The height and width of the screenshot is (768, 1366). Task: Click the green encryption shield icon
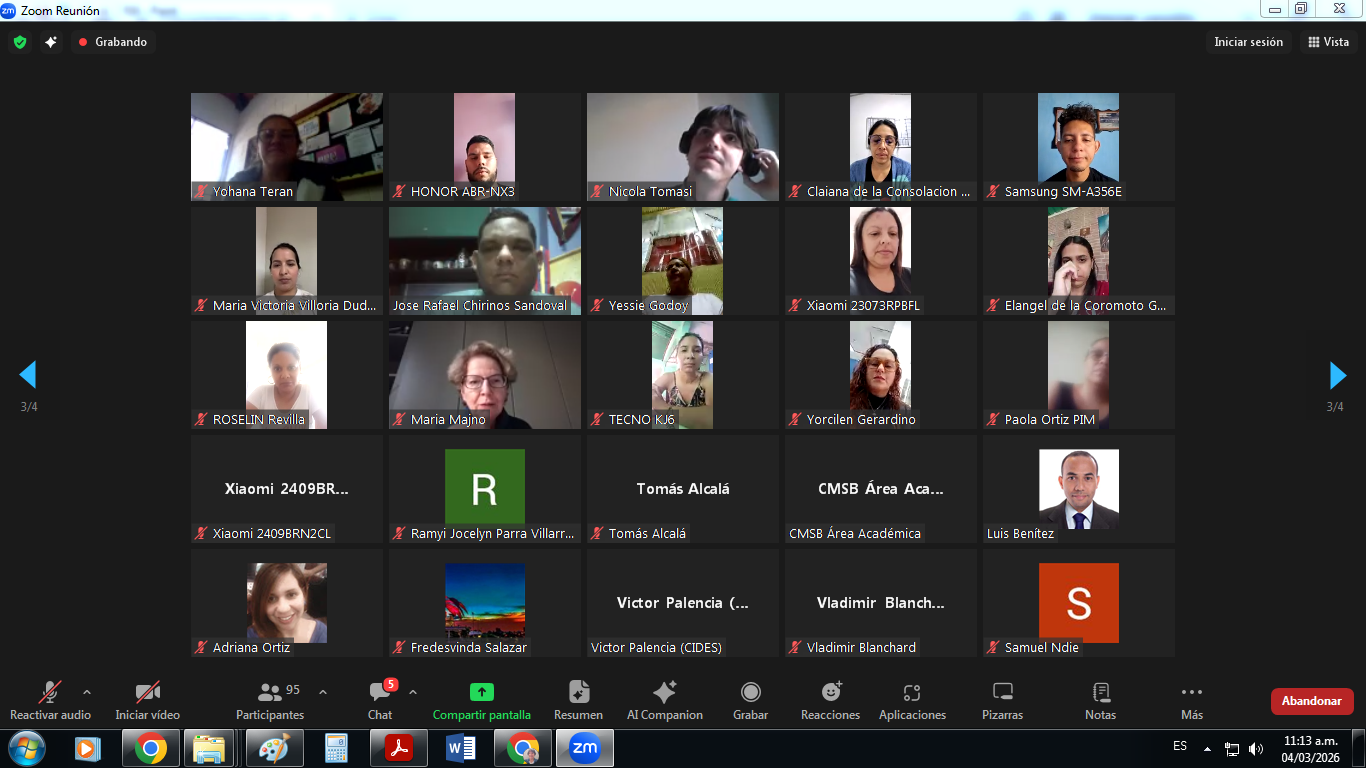pyautogui.click(x=19, y=42)
